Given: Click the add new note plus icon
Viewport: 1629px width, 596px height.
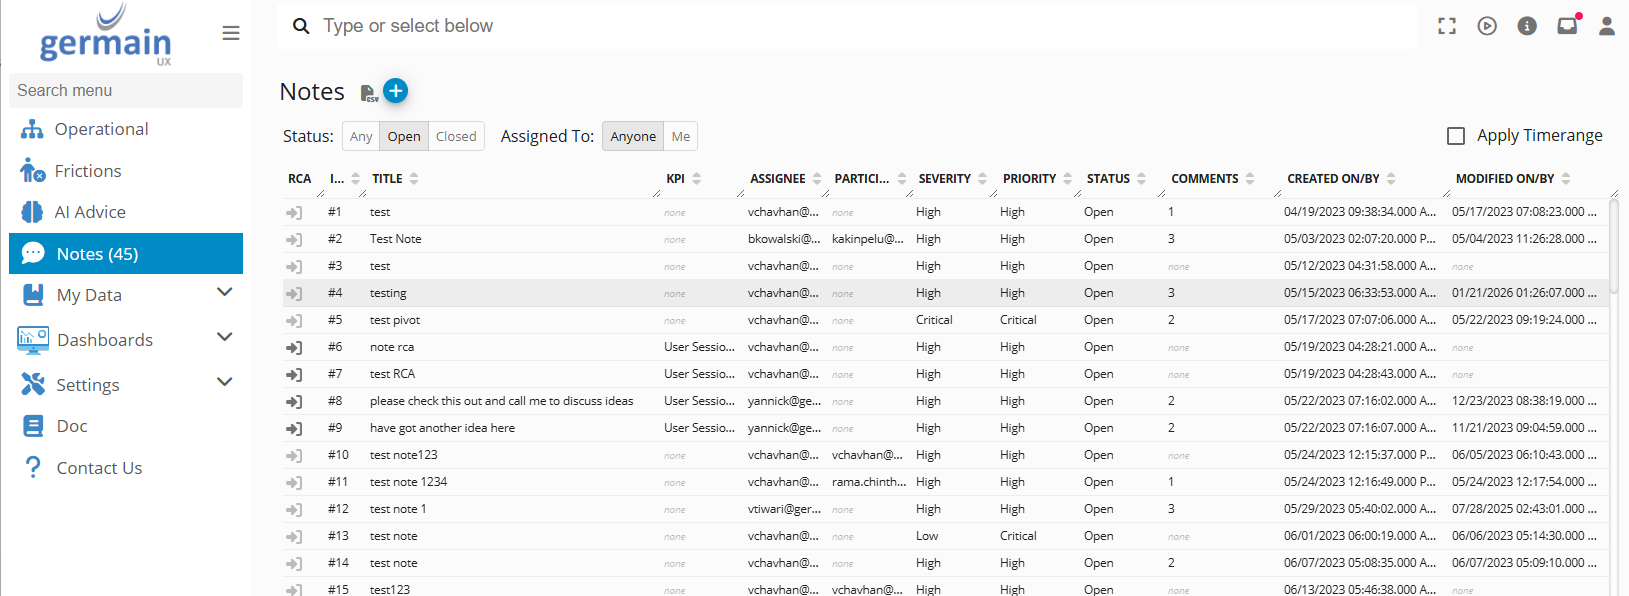Looking at the screenshot, I should 396,91.
